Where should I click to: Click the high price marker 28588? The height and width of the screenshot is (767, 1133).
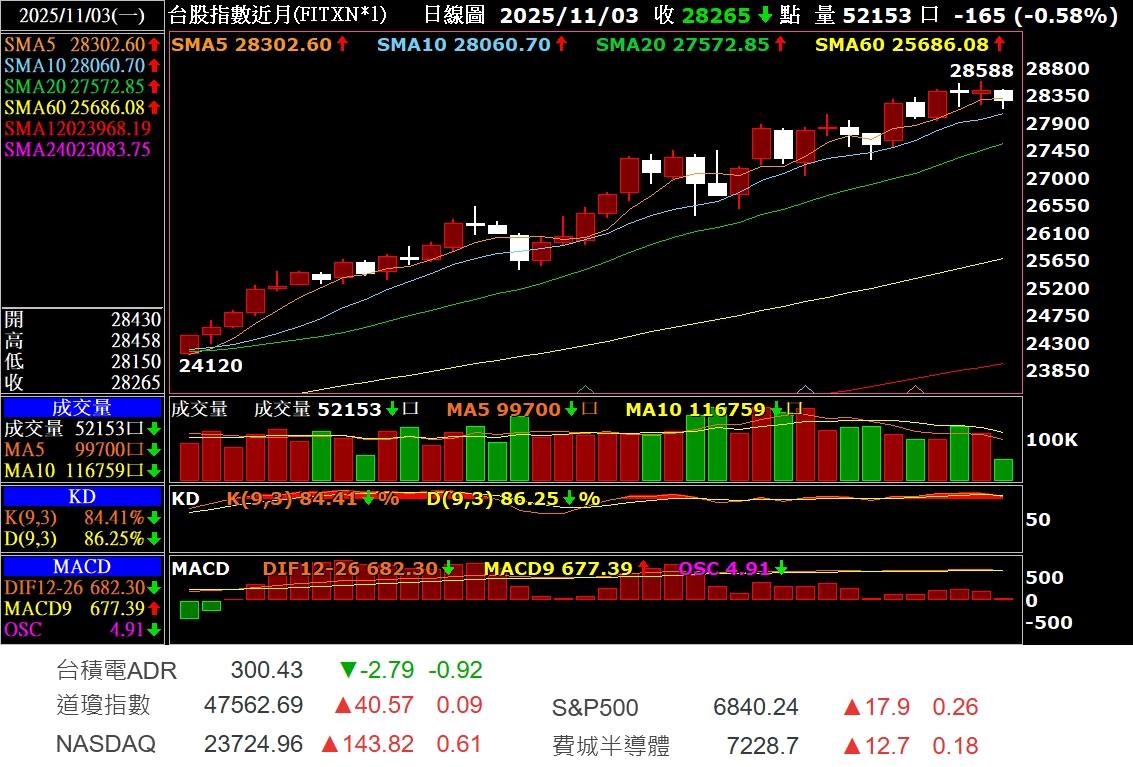pos(981,70)
